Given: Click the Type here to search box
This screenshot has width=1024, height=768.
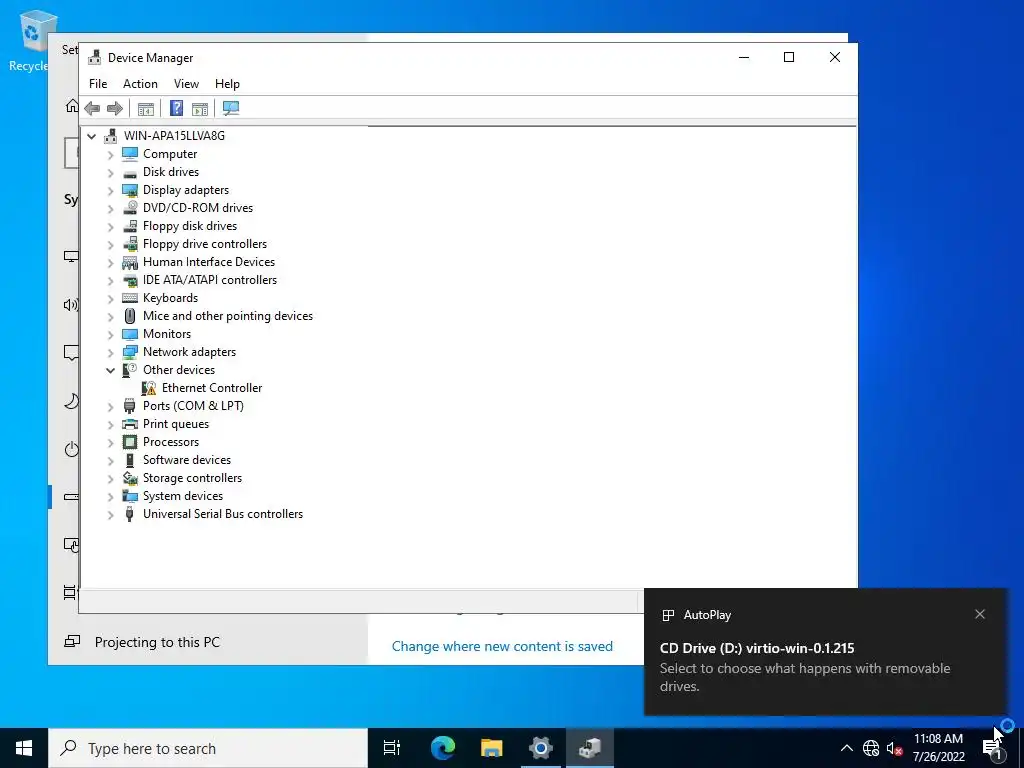Looking at the screenshot, I should click(x=208, y=748).
